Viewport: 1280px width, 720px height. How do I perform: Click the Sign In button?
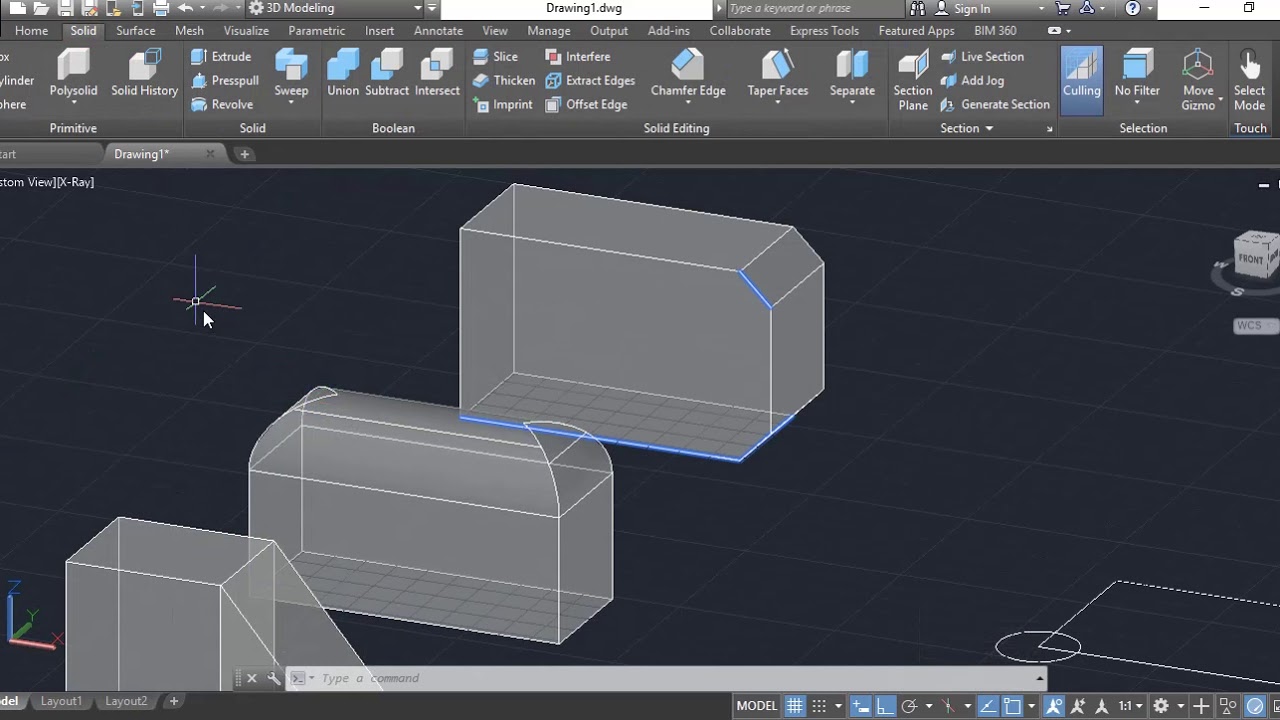[971, 9]
